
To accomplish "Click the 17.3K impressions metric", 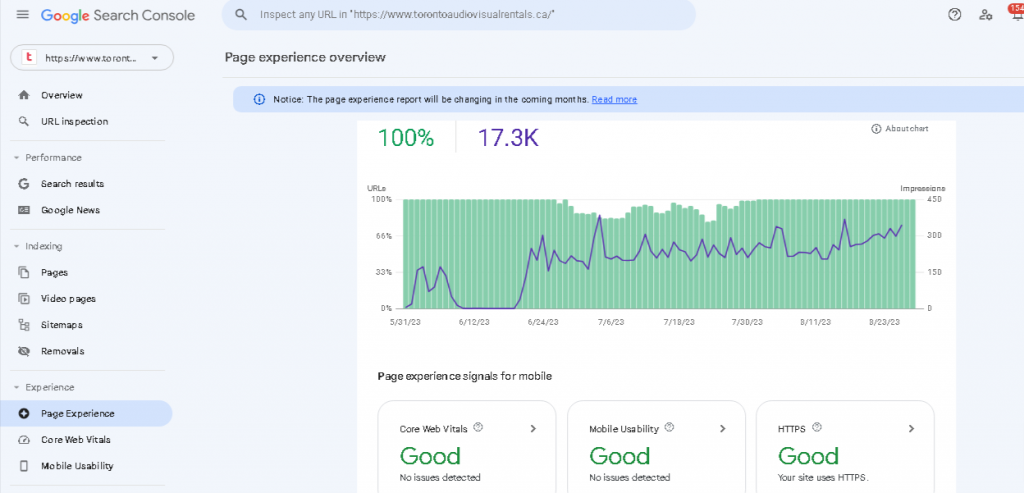I will [508, 138].
